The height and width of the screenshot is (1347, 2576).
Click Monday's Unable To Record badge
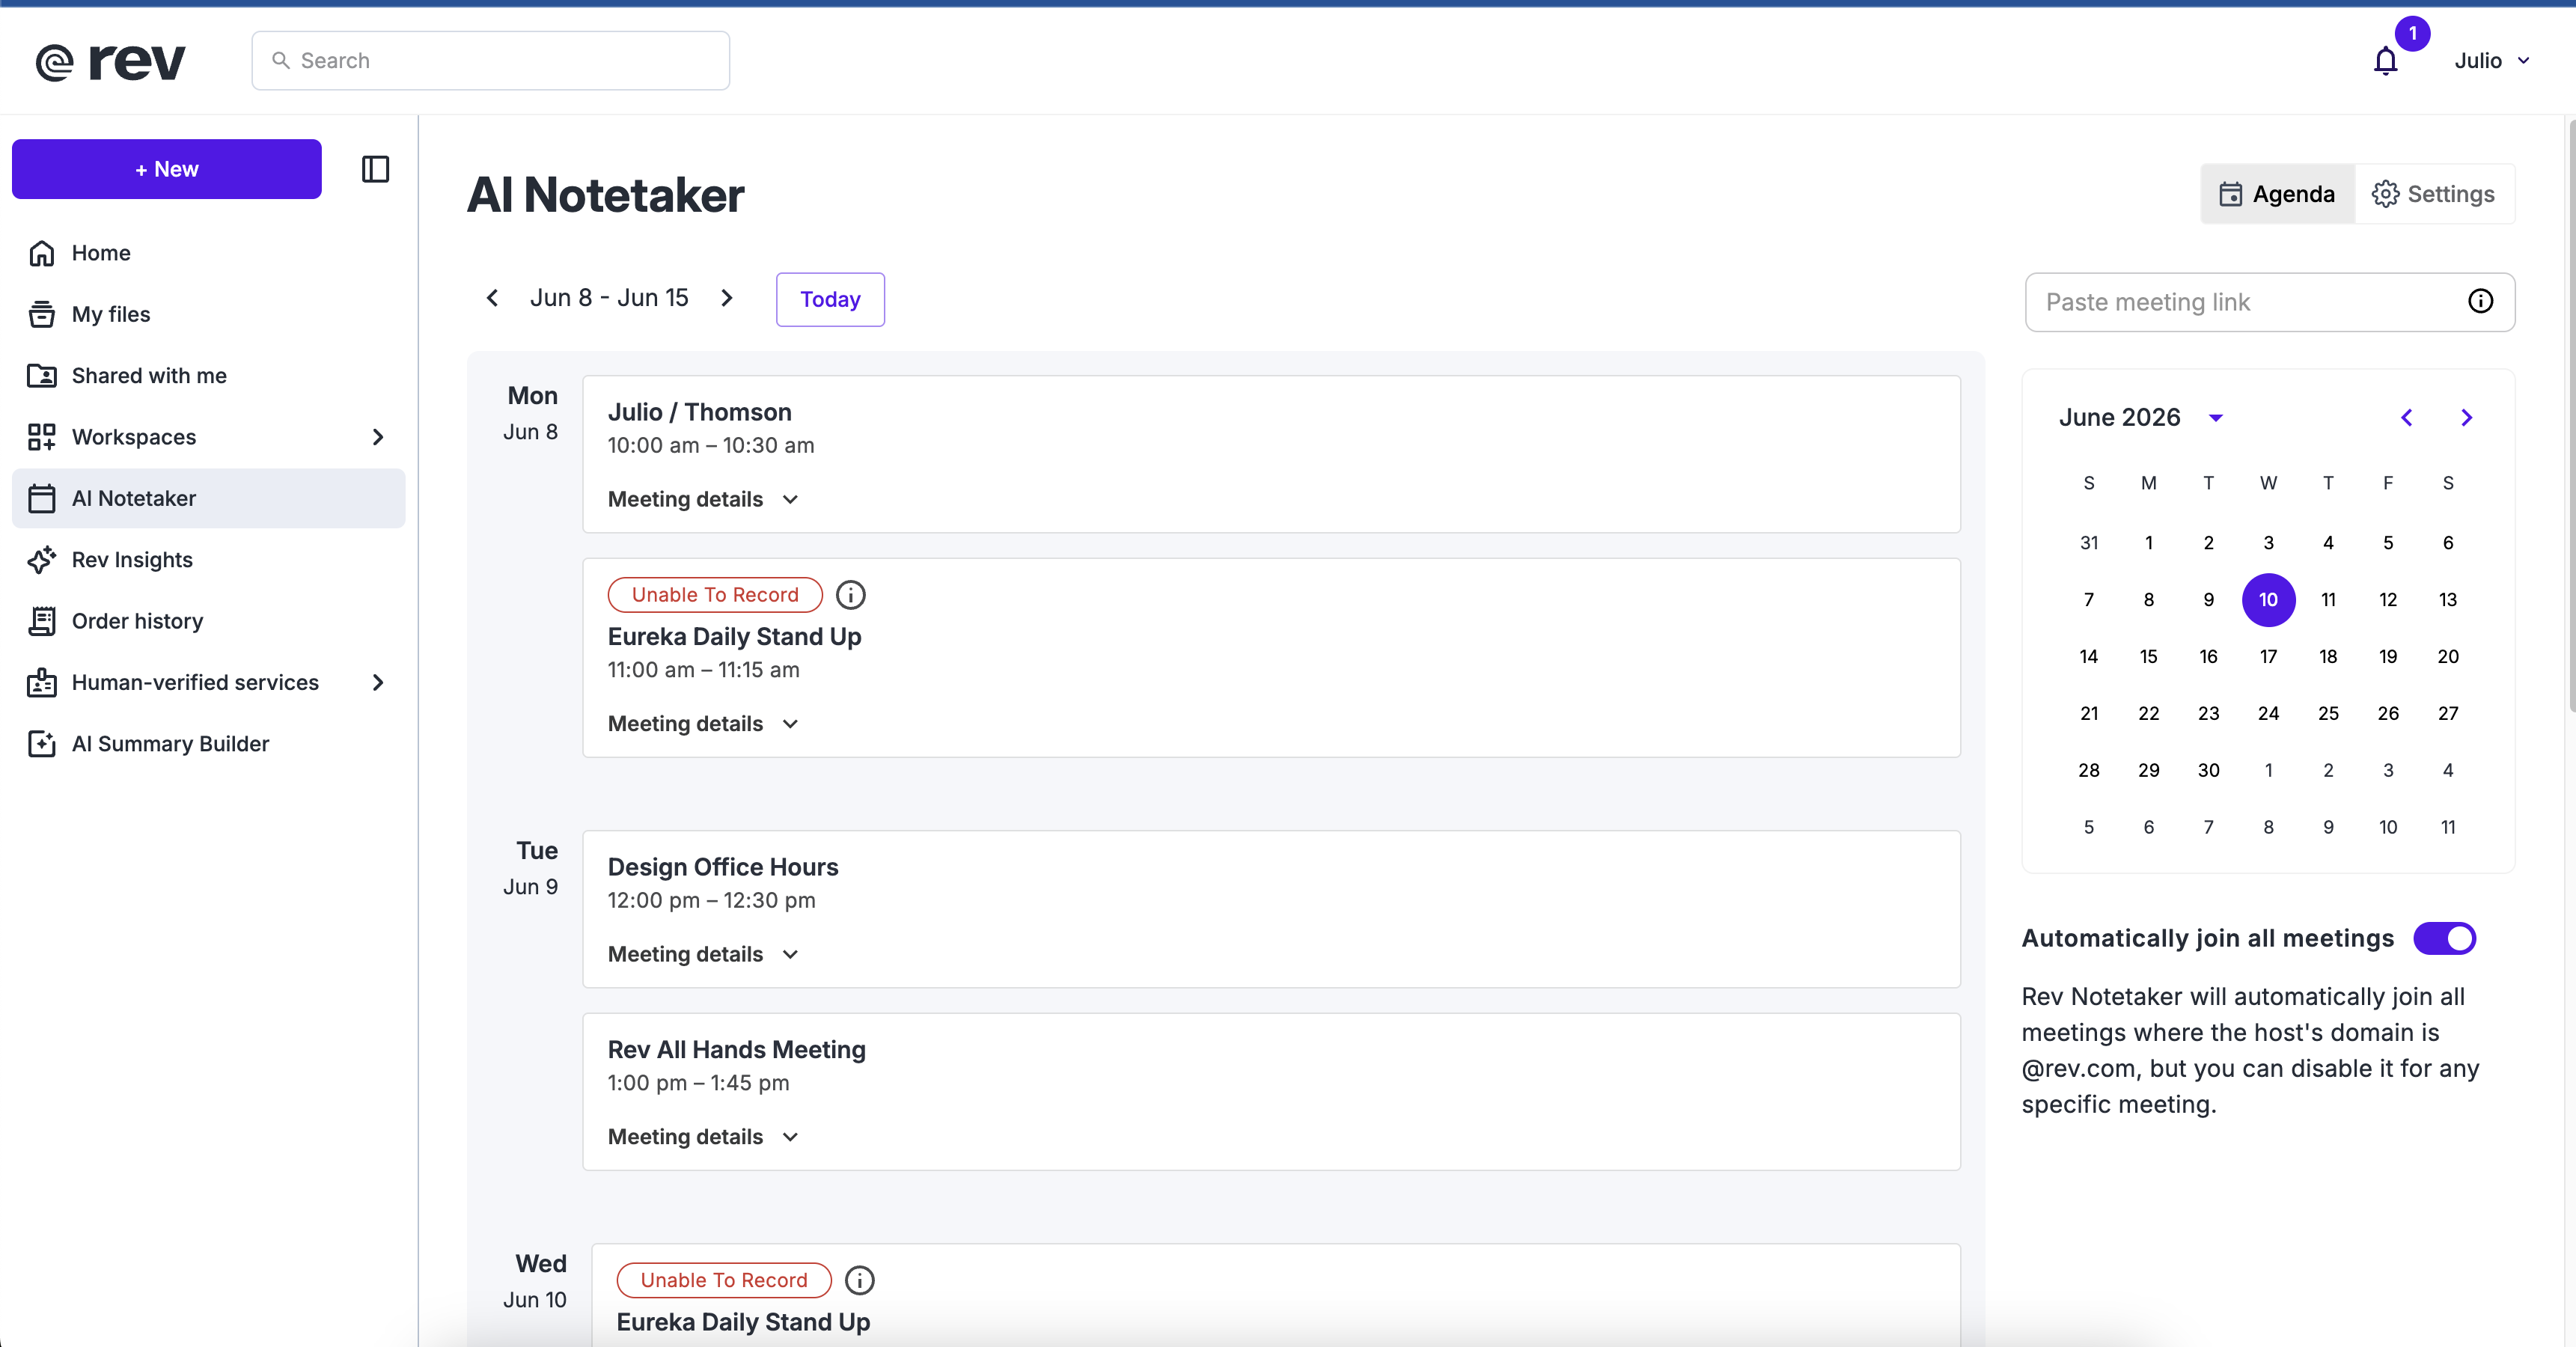pos(715,595)
